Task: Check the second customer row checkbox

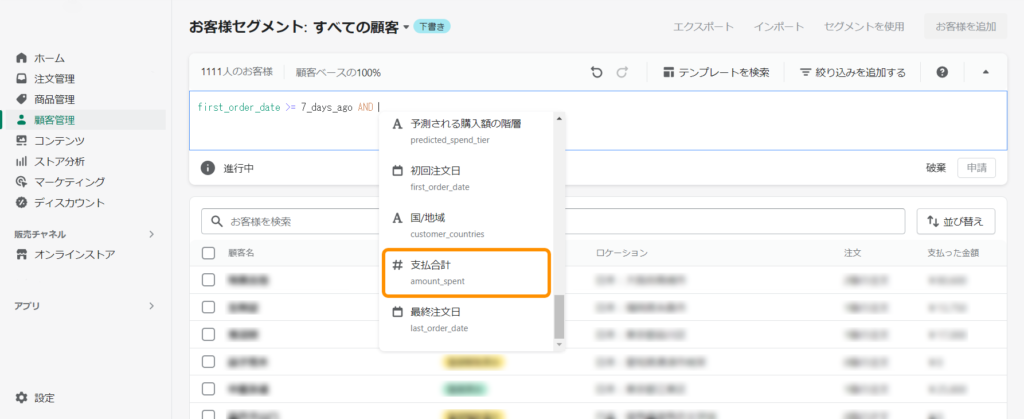Action: coord(208,307)
